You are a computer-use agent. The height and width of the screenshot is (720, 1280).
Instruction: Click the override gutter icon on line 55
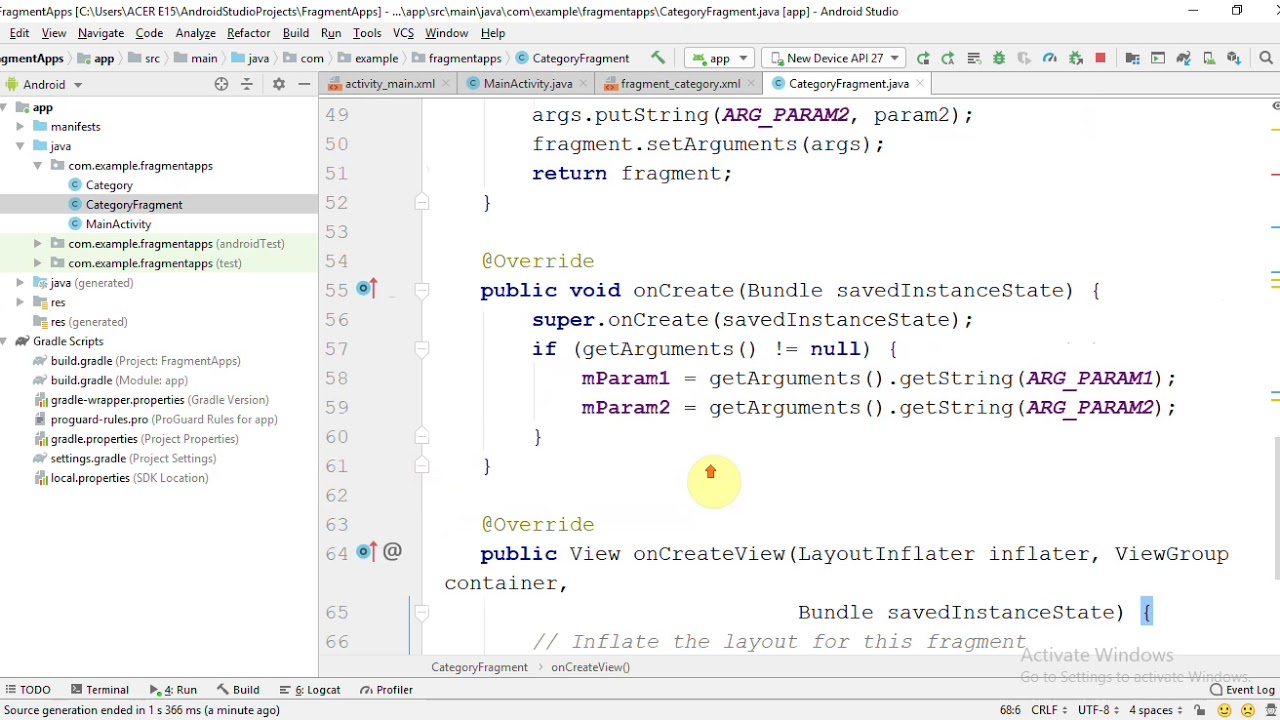click(366, 290)
